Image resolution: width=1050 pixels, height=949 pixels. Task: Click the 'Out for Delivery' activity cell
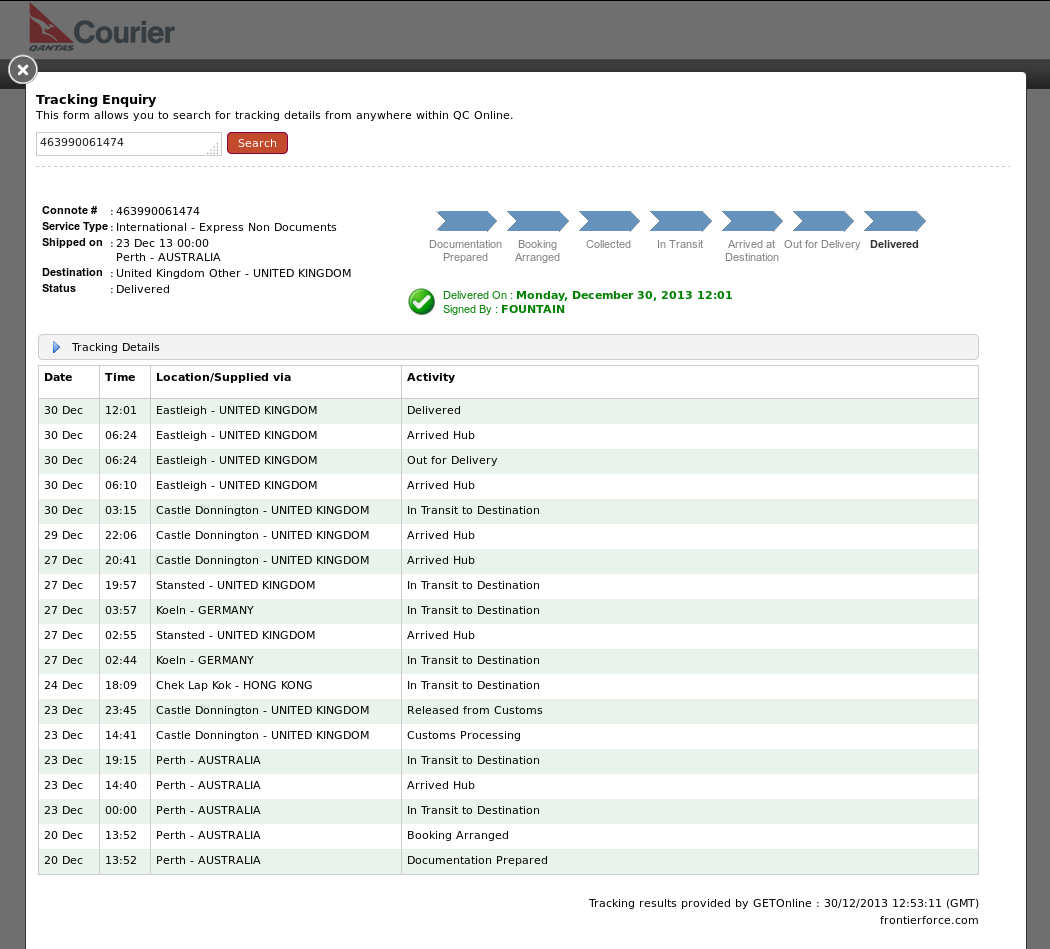coord(452,460)
